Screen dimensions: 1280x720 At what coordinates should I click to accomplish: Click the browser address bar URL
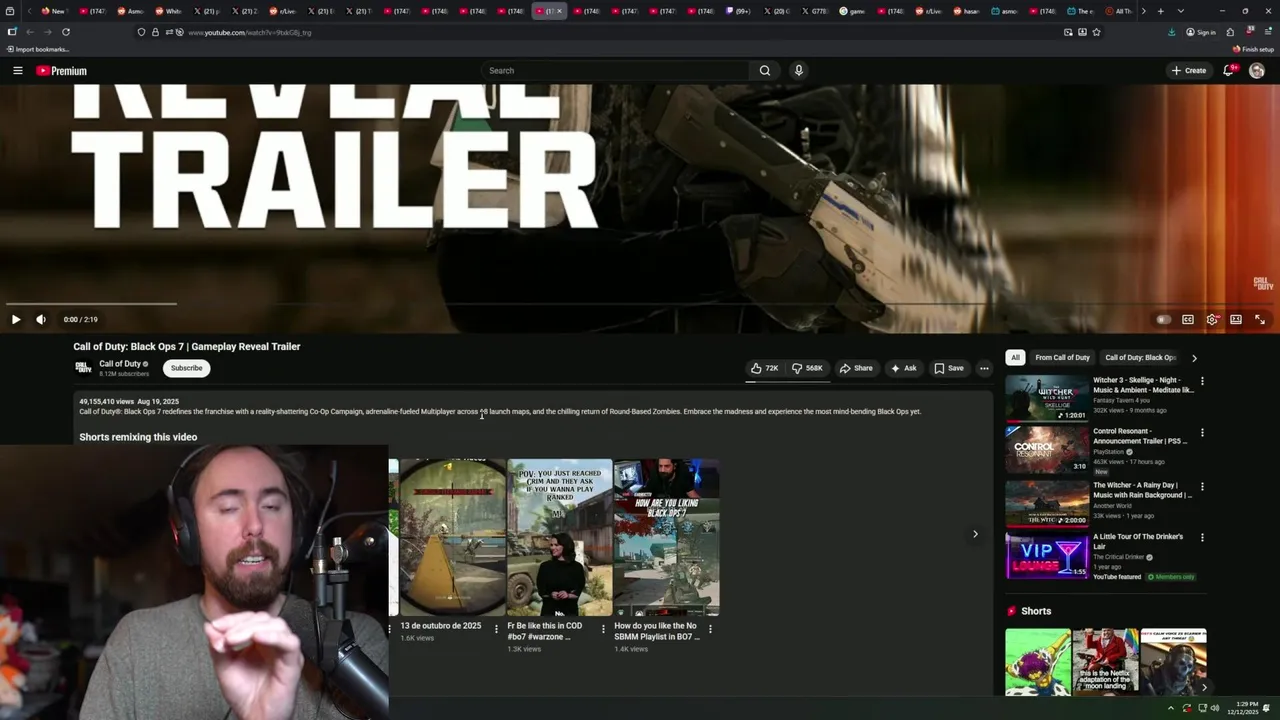pos(250,32)
